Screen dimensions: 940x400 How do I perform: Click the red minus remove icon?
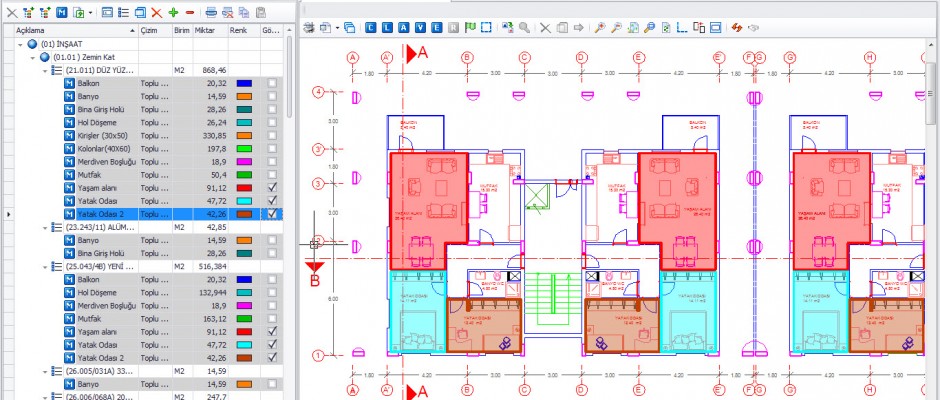[190, 13]
